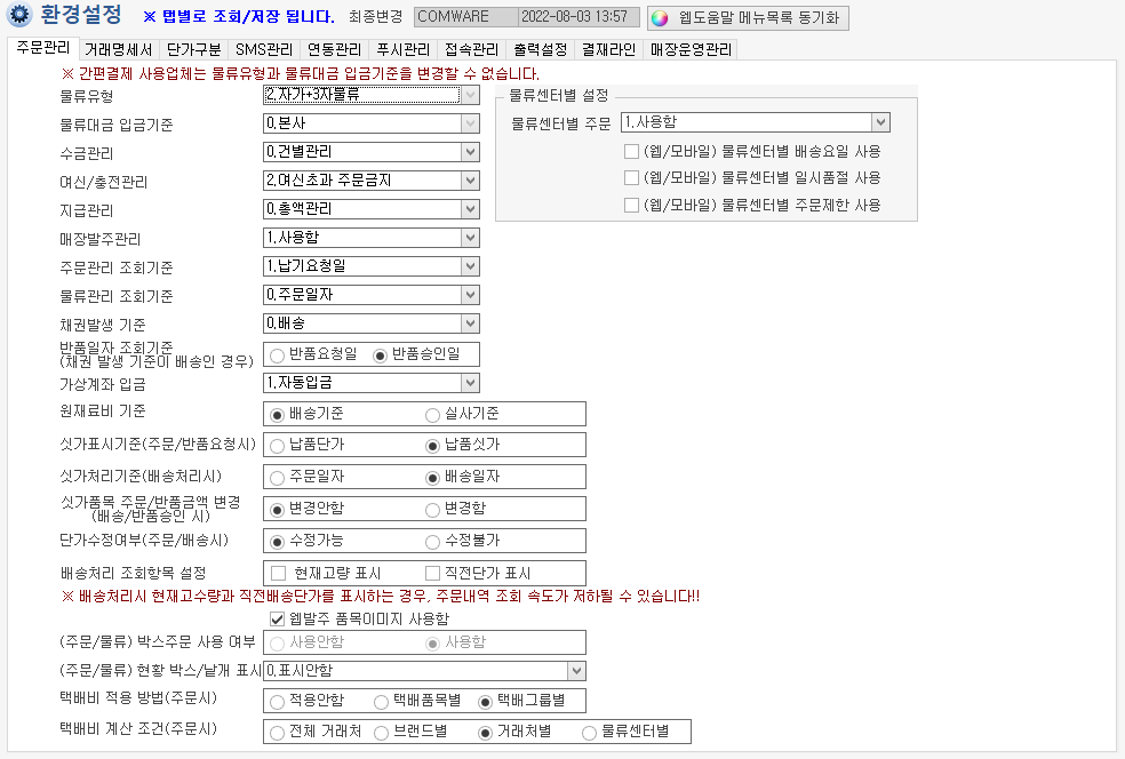Expand the 지급관리 dropdown
The image size is (1125, 759).
pyautogui.click(x=470, y=209)
